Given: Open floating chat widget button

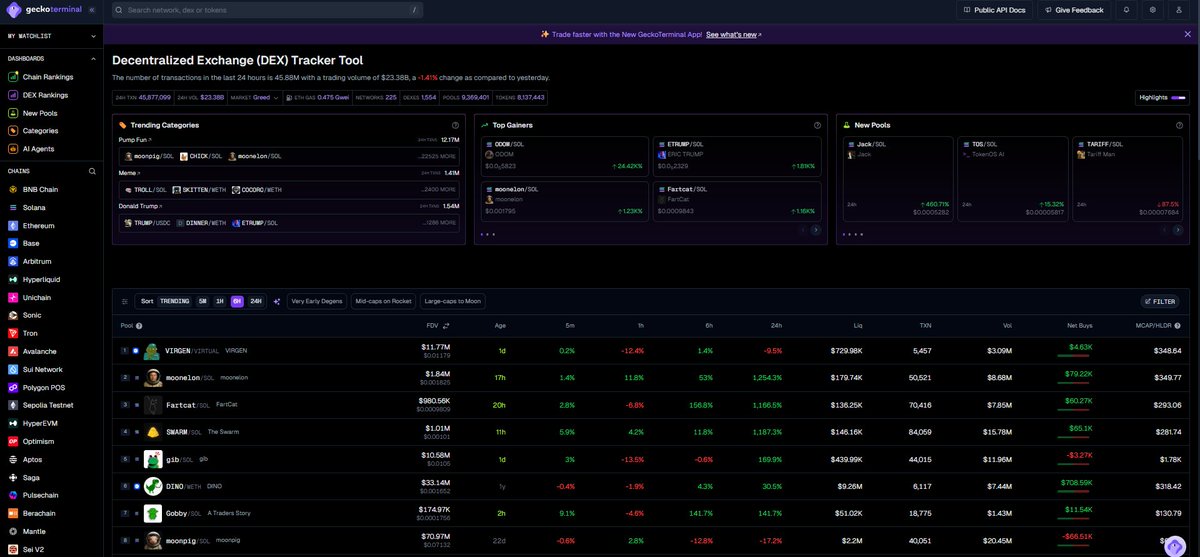Looking at the screenshot, I should (x=1176, y=545).
